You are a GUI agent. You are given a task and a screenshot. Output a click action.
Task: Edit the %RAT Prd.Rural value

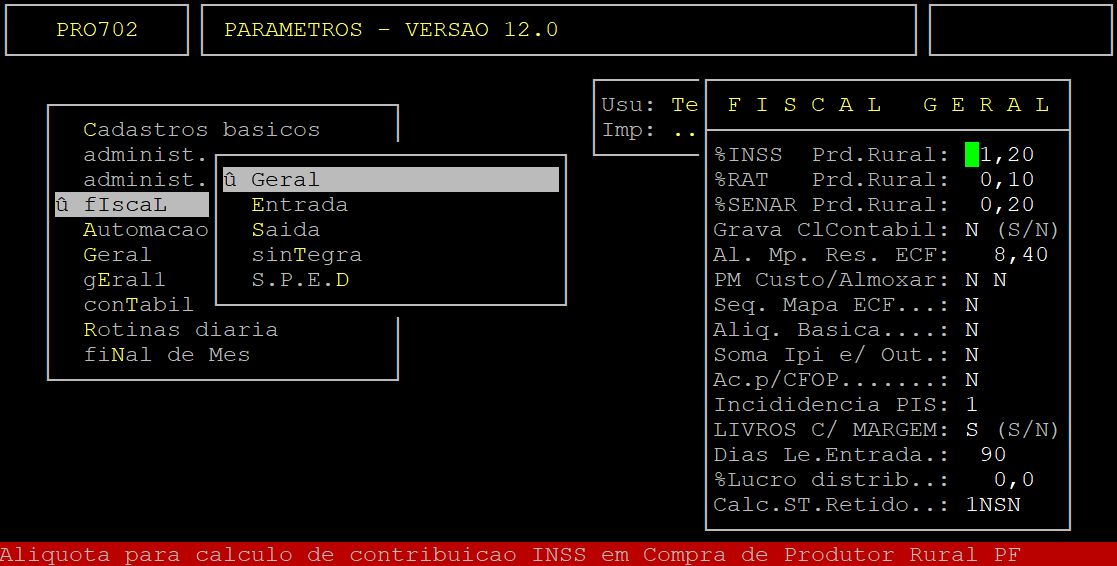pyautogui.click(x=1005, y=180)
